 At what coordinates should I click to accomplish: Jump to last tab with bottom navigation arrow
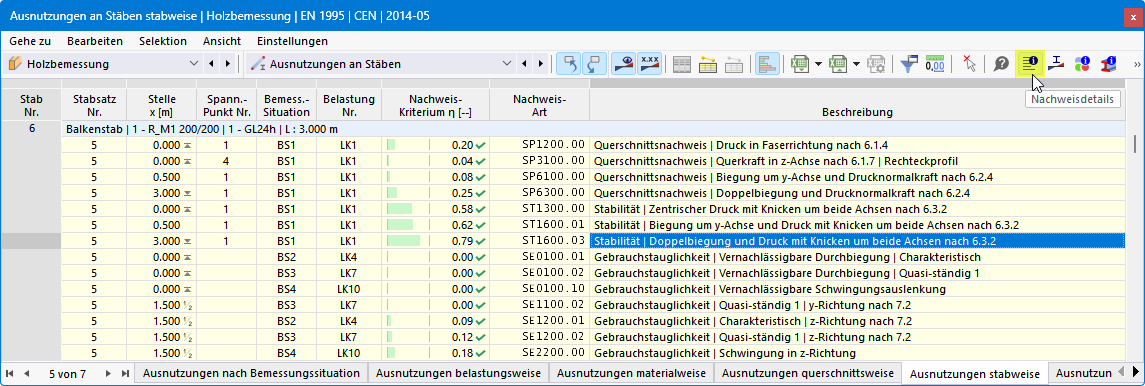click(x=125, y=374)
